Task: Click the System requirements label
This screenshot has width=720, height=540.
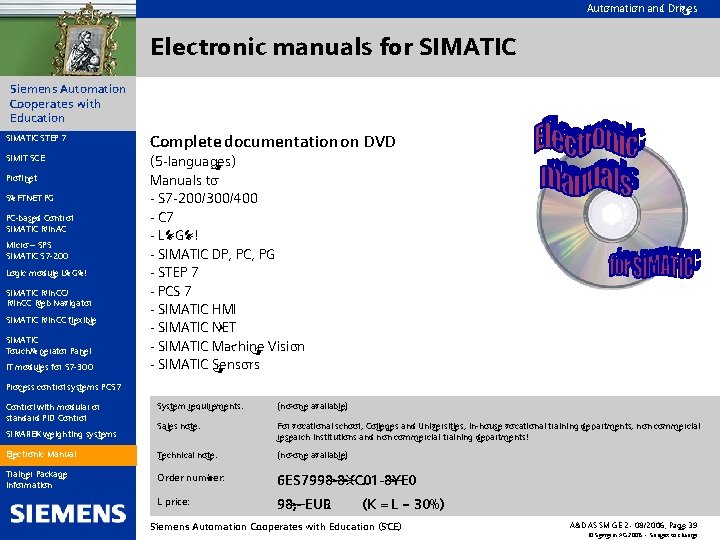Action: [200, 406]
